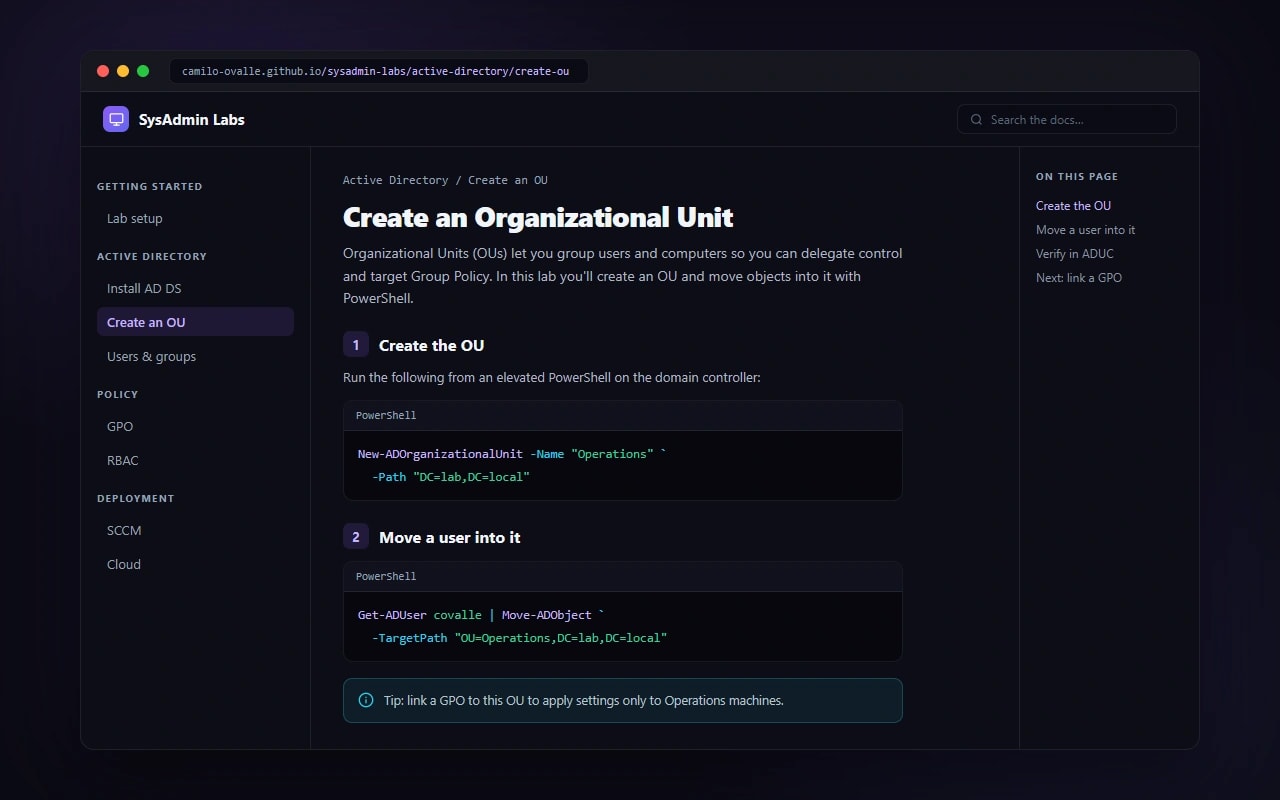Click the -Path "DC=lab,DC=local" code line

click(x=451, y=477)
